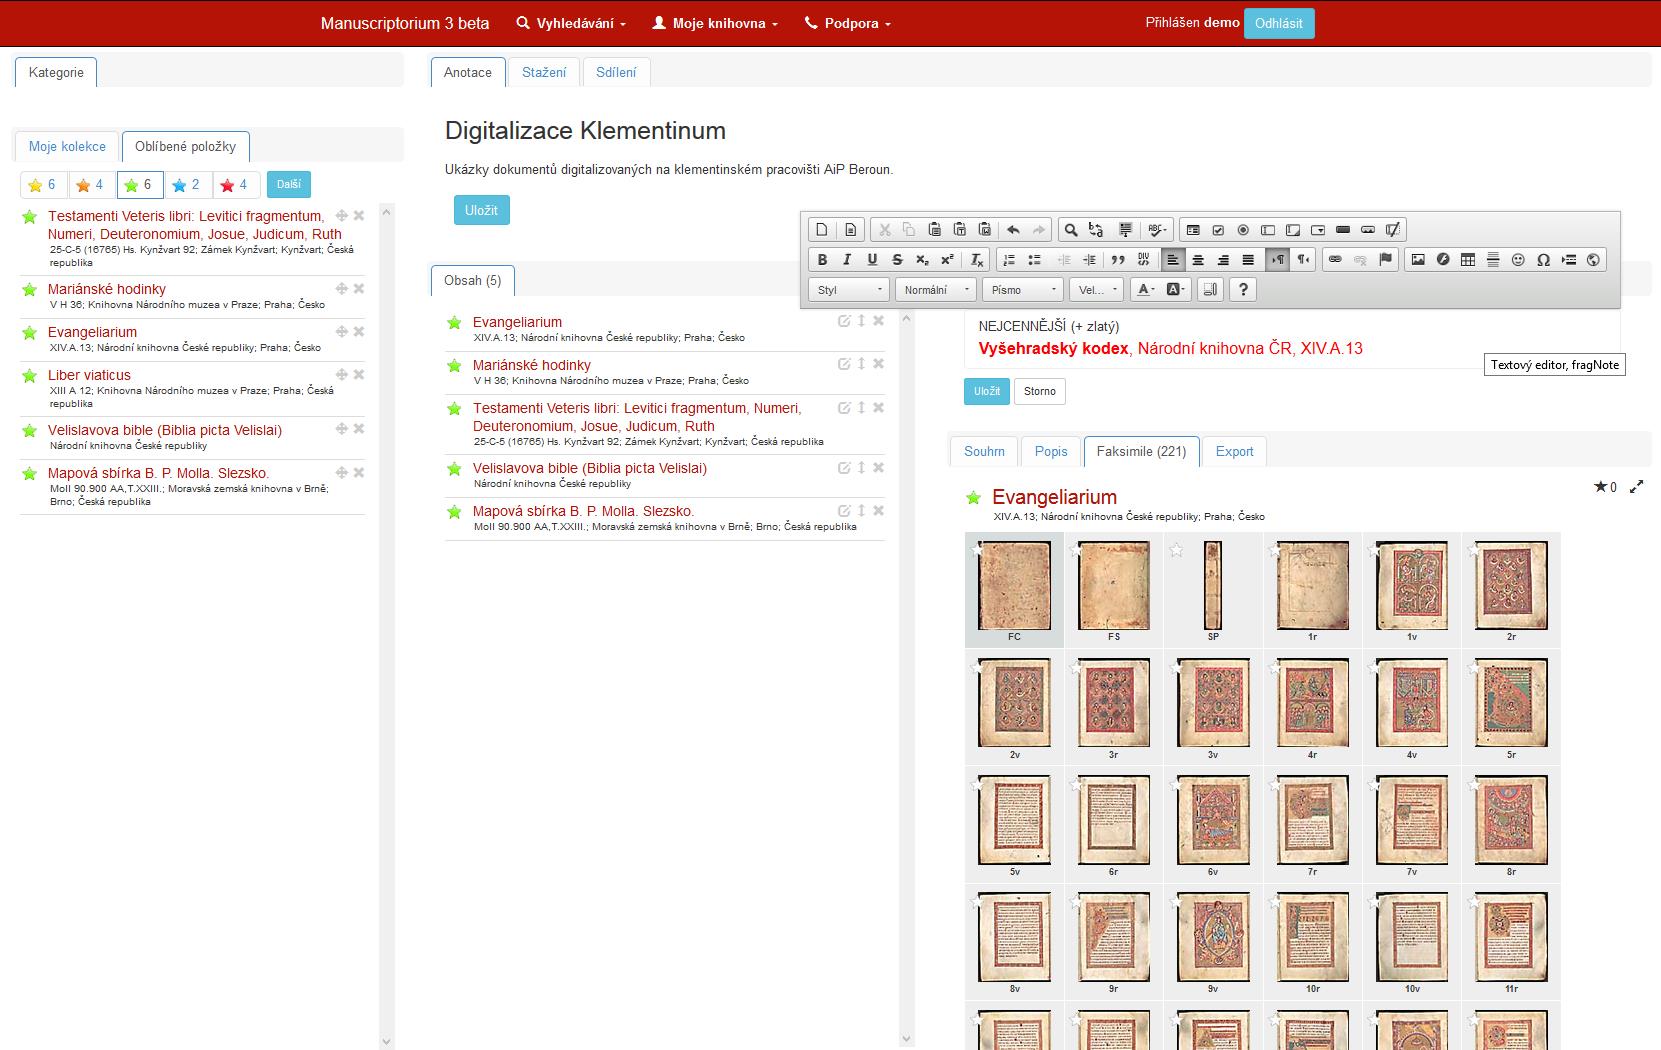Open the Písmo font dropdown
1661x1050 pixels.
[x=1022, y=289]
